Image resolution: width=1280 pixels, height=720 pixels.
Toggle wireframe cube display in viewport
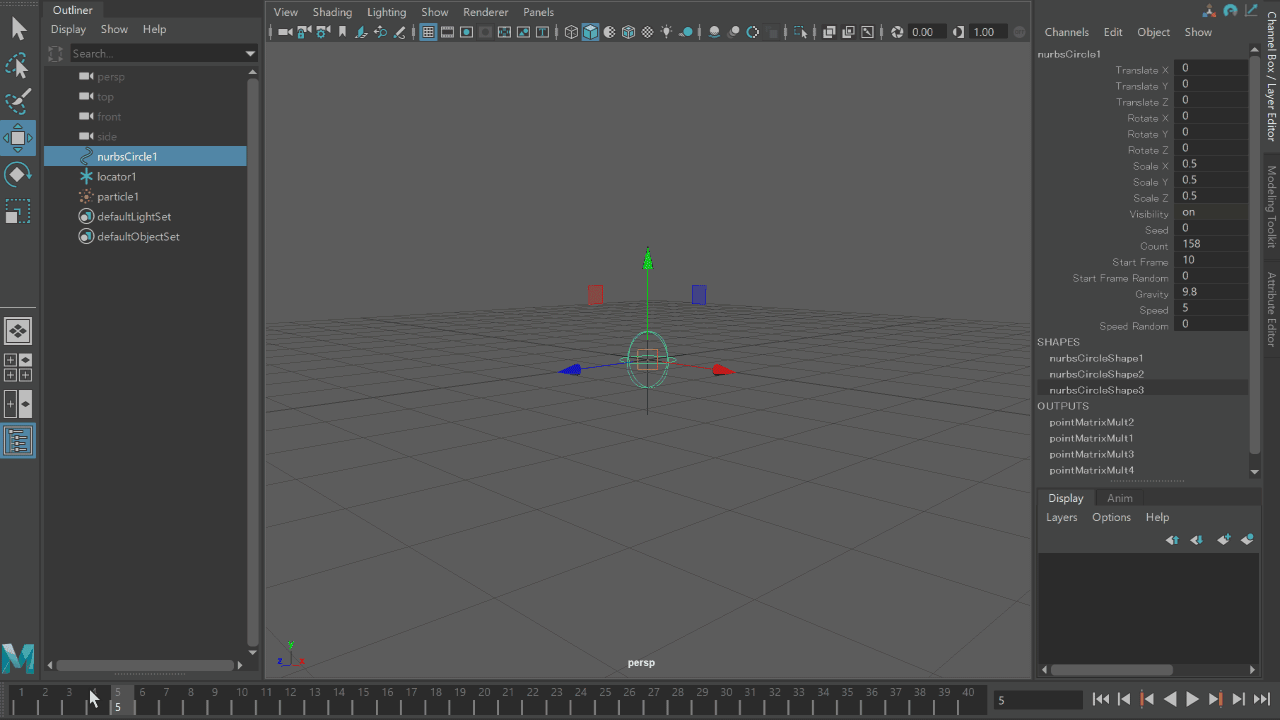pos(571,32)
